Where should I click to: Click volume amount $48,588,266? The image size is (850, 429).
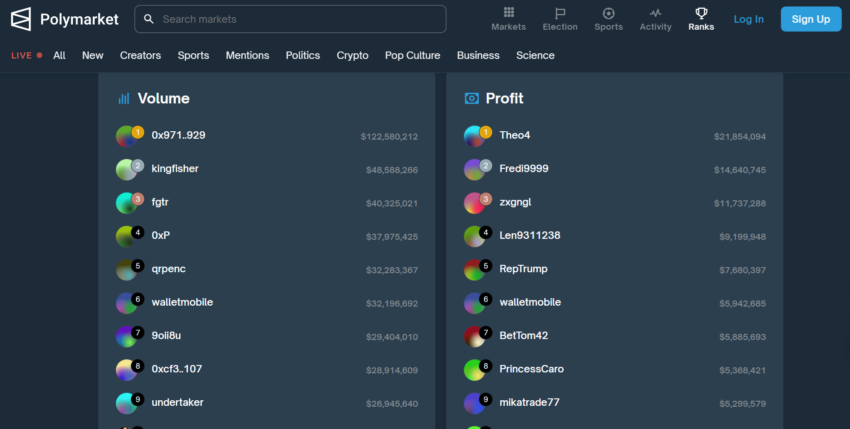coord(392,170)
